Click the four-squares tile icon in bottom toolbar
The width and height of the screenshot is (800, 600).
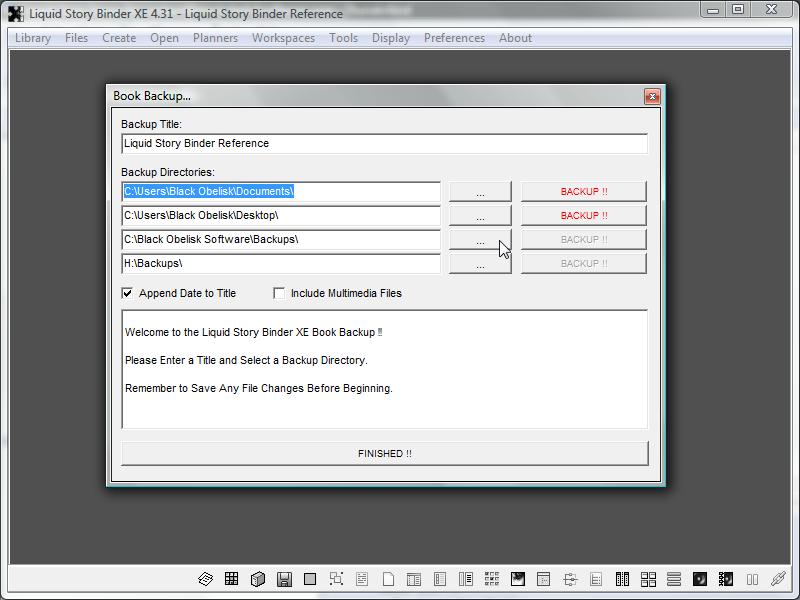(x=648, y=579)
